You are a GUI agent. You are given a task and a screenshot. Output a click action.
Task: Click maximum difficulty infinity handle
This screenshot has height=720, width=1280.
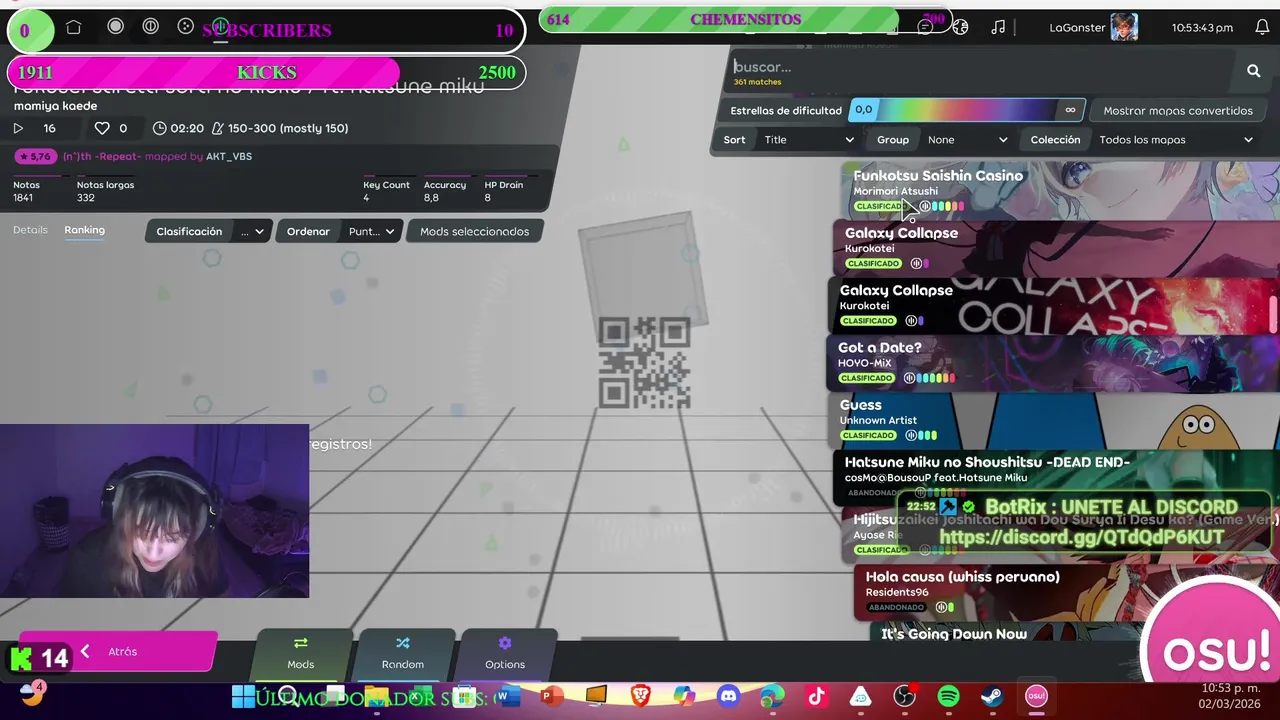[1070, 110]
